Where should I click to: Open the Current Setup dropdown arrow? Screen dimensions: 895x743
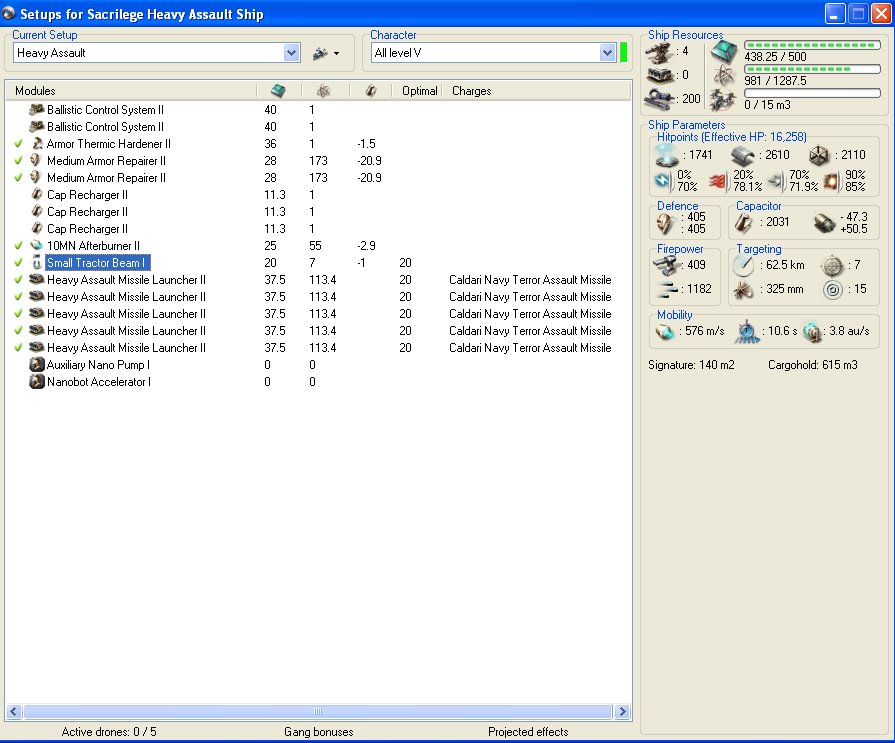[292, 53]
